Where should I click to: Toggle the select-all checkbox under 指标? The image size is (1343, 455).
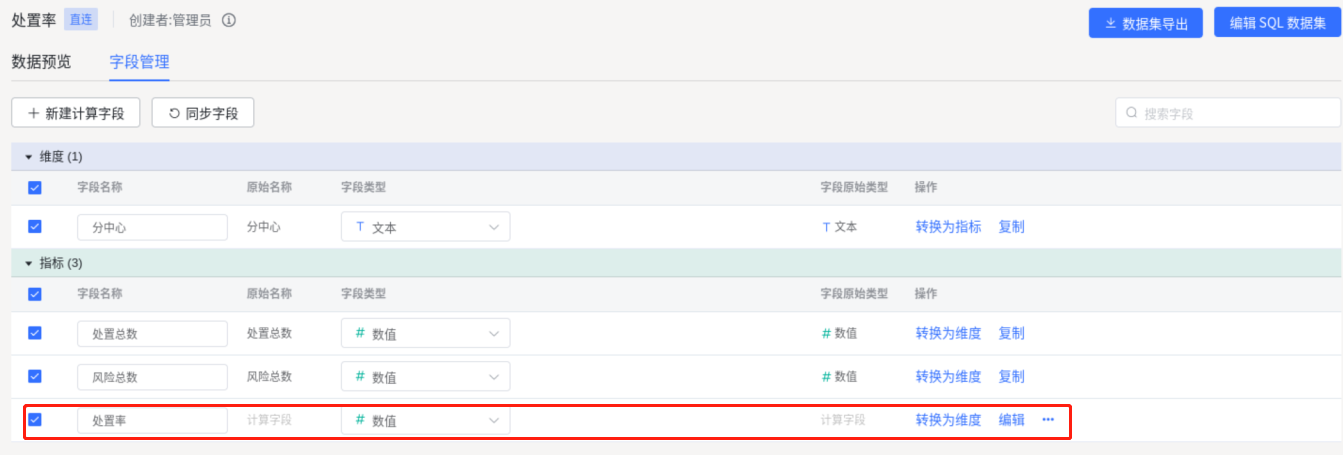35,294
